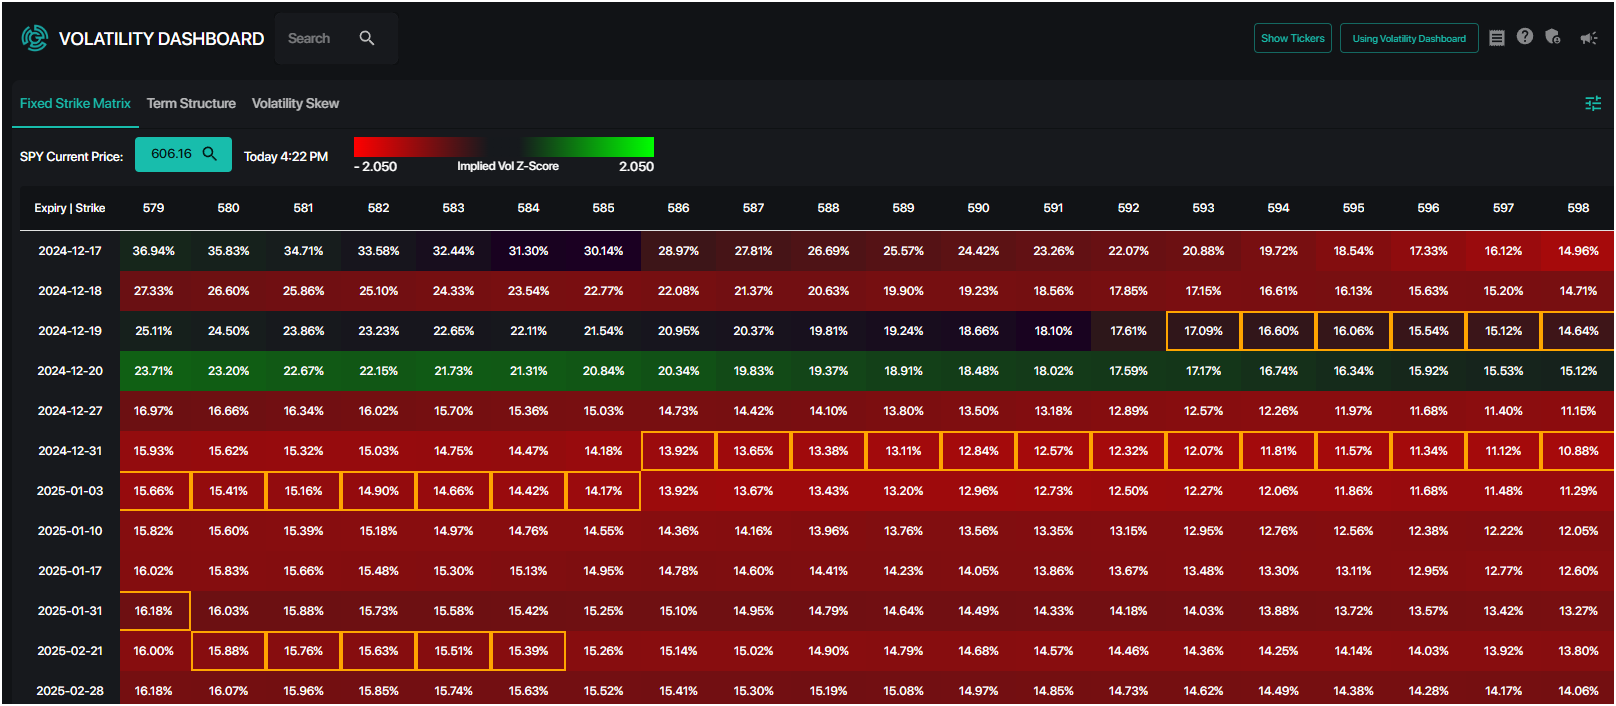This screenshot has width=1616, height=706.
Task: Click the Volatility Dashboard logo icon
Action: pos(35,38)
